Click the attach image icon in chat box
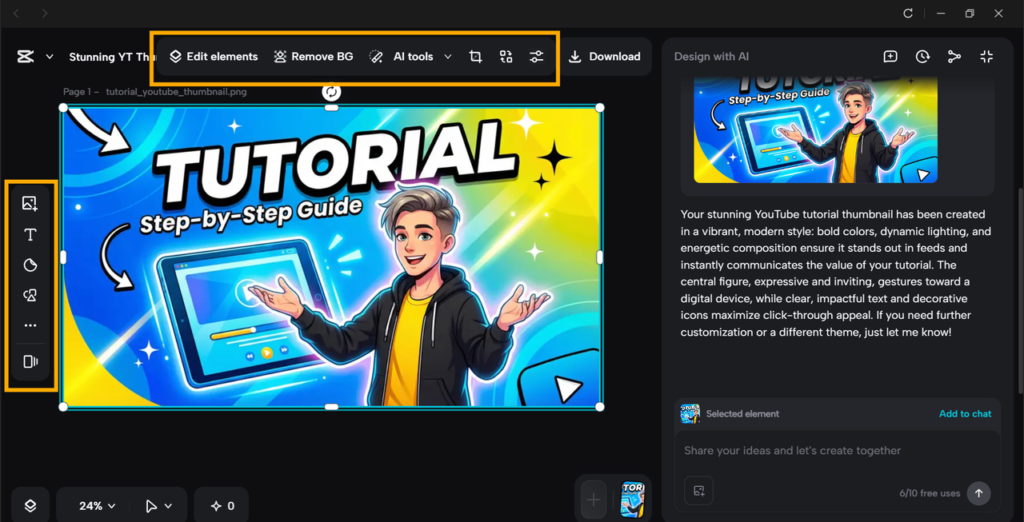 tap(699, 491)
